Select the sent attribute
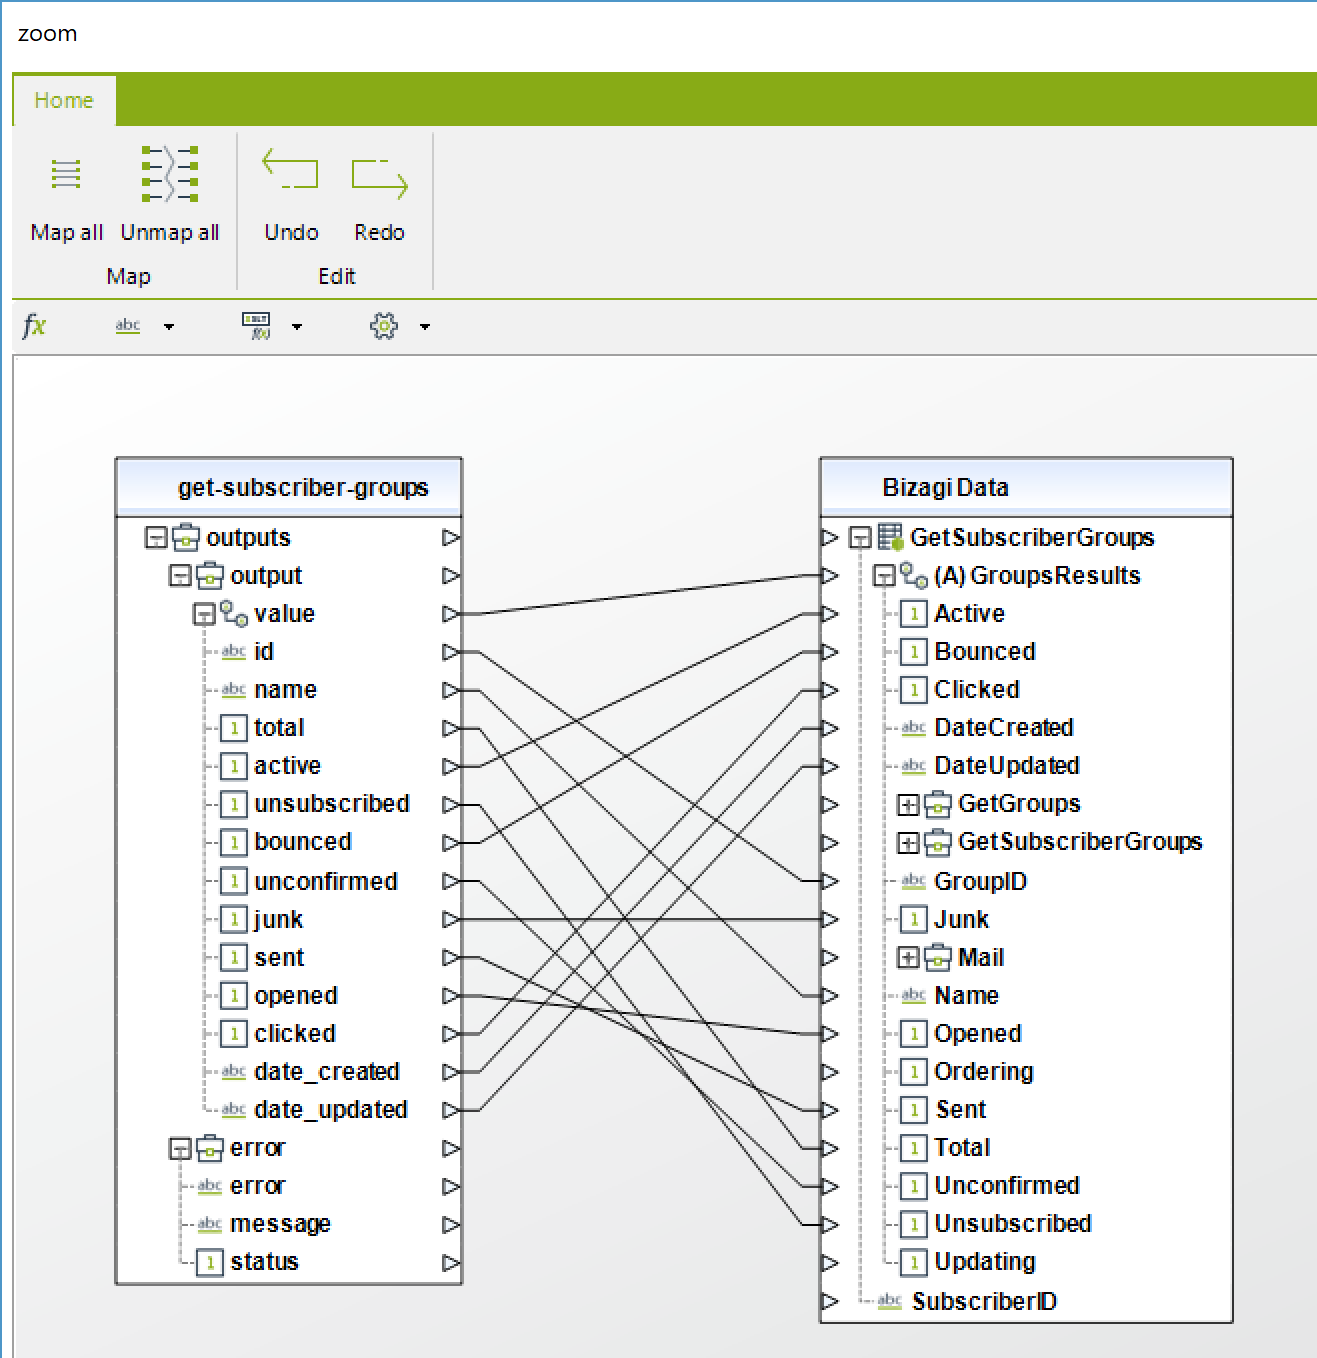1317x1358 pixels. (279, 958)
